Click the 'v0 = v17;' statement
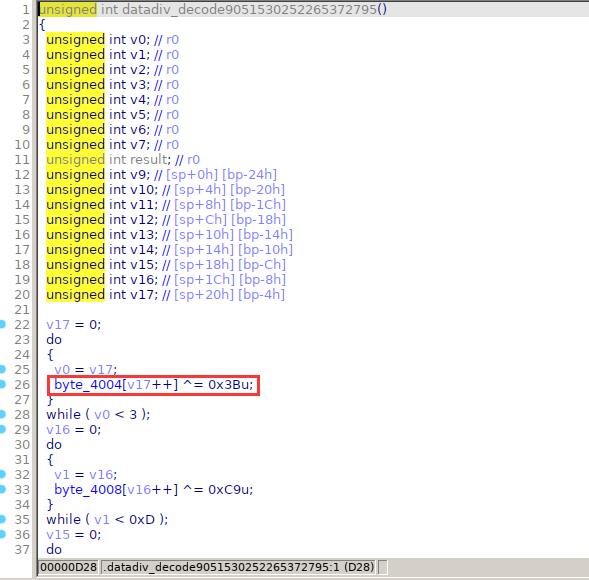The height and width of the screenshot is (580, 589). 86,370
